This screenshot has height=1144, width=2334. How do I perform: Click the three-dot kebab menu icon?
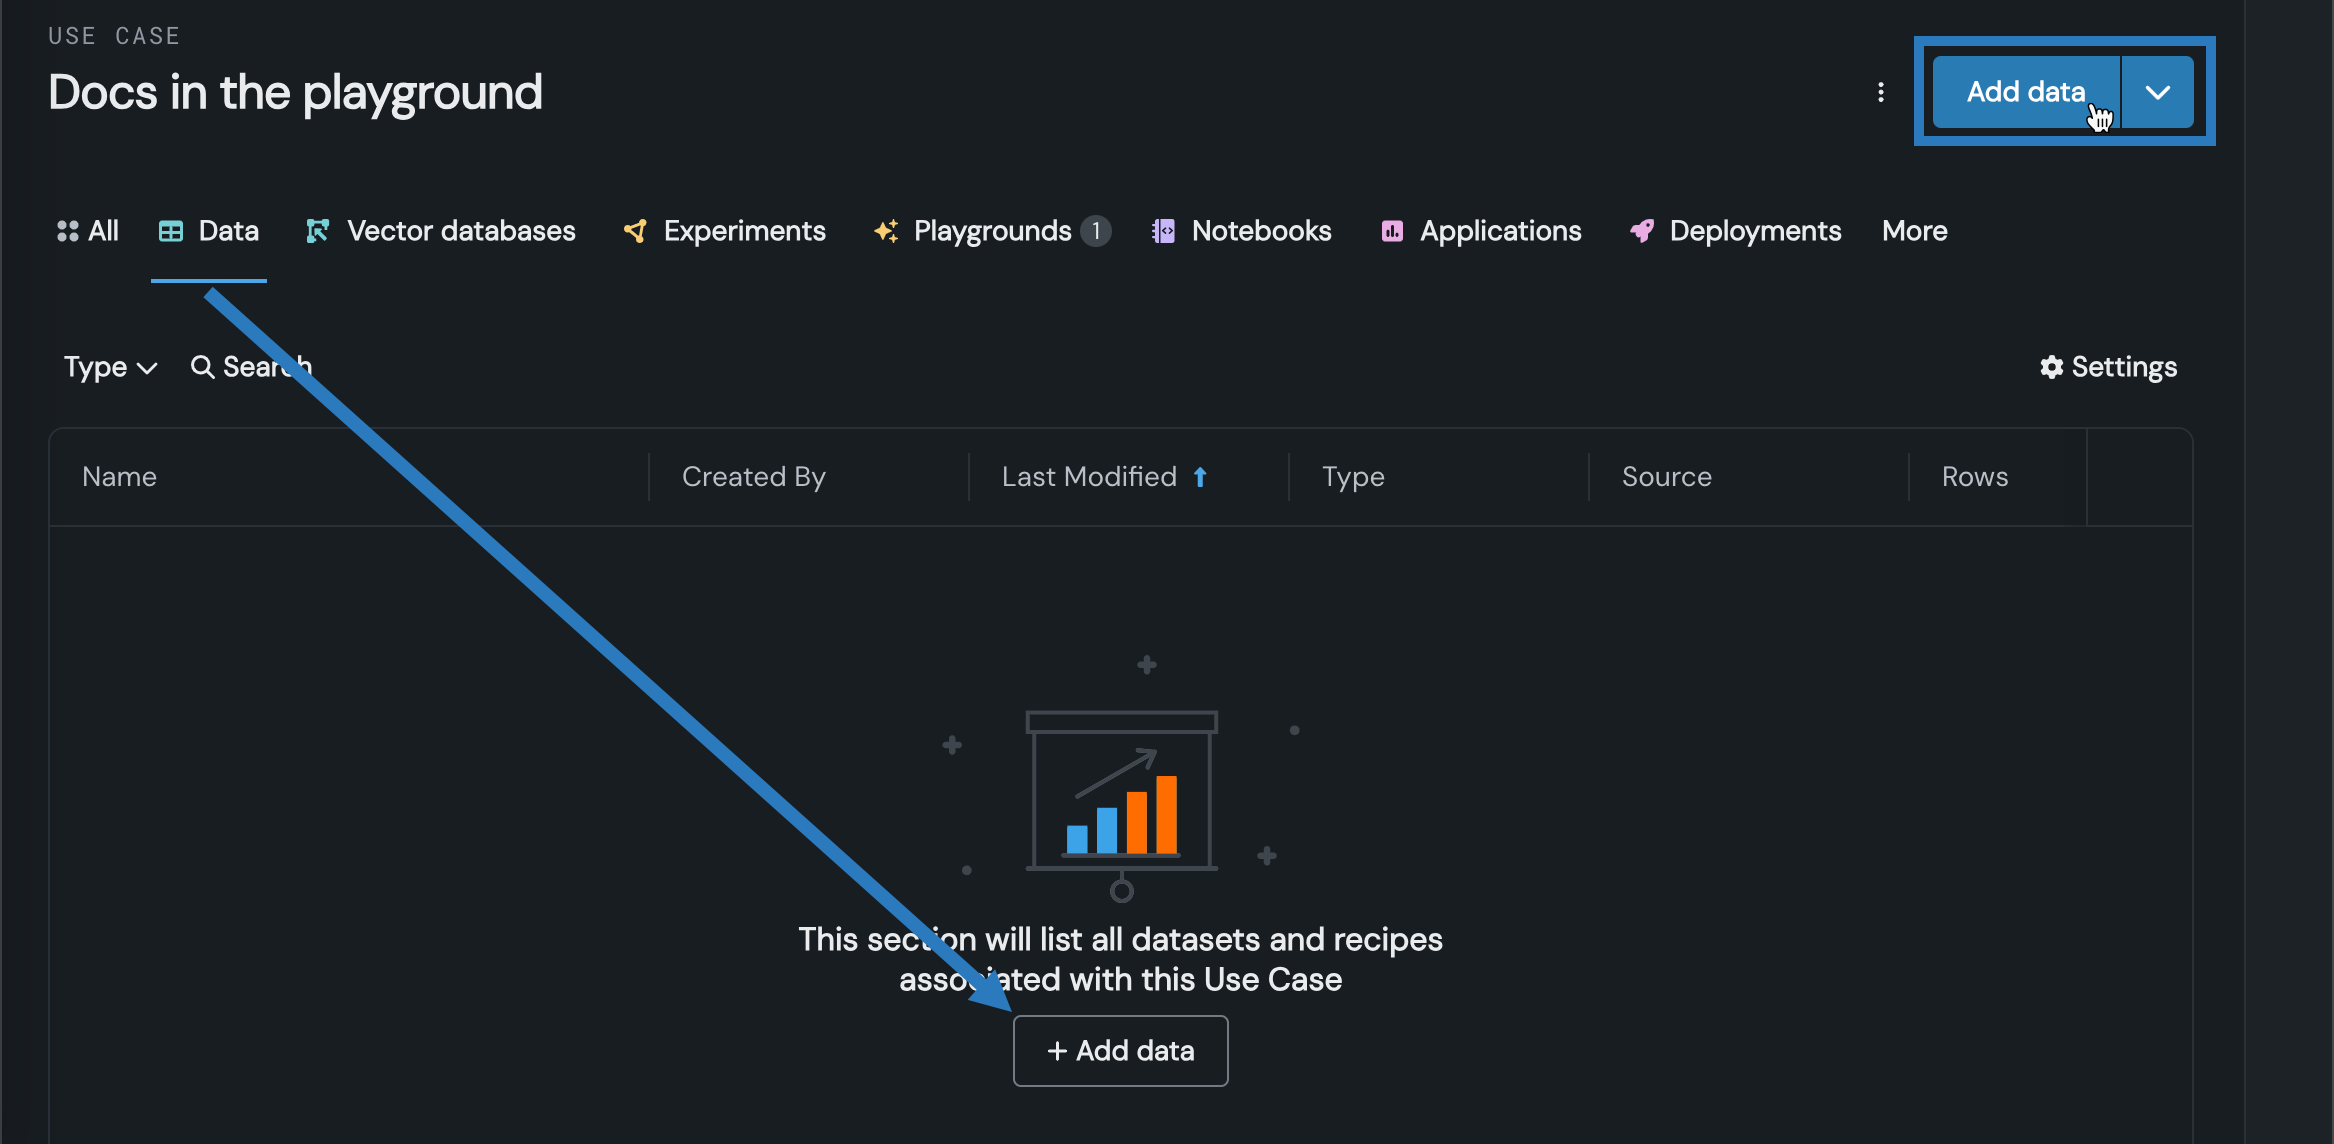[1881, 92]
